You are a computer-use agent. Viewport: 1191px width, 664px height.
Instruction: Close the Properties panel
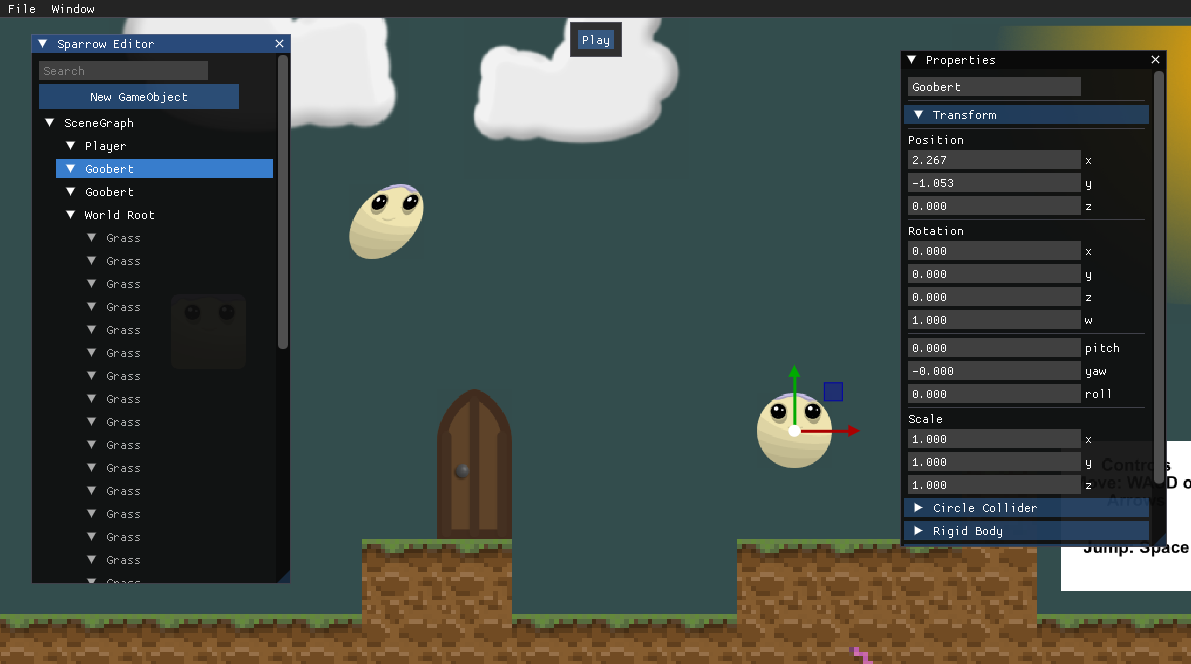pos(1155,59)
